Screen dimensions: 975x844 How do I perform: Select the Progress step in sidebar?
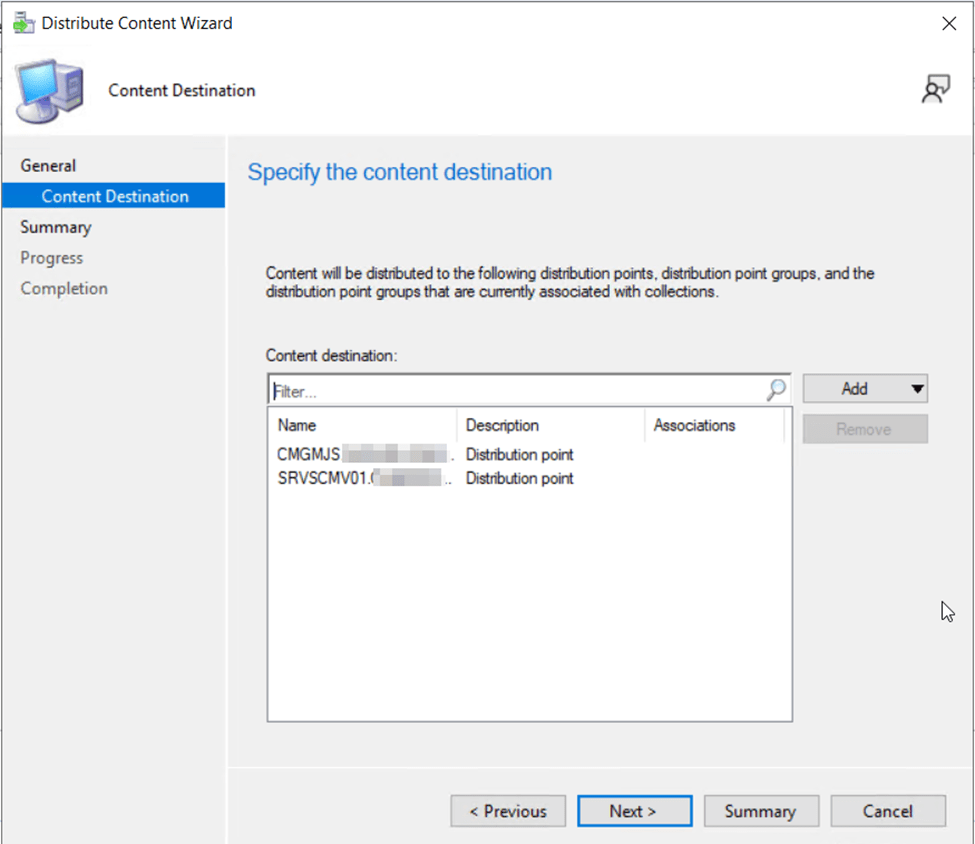pyautogui.click(x=52, y=258)
